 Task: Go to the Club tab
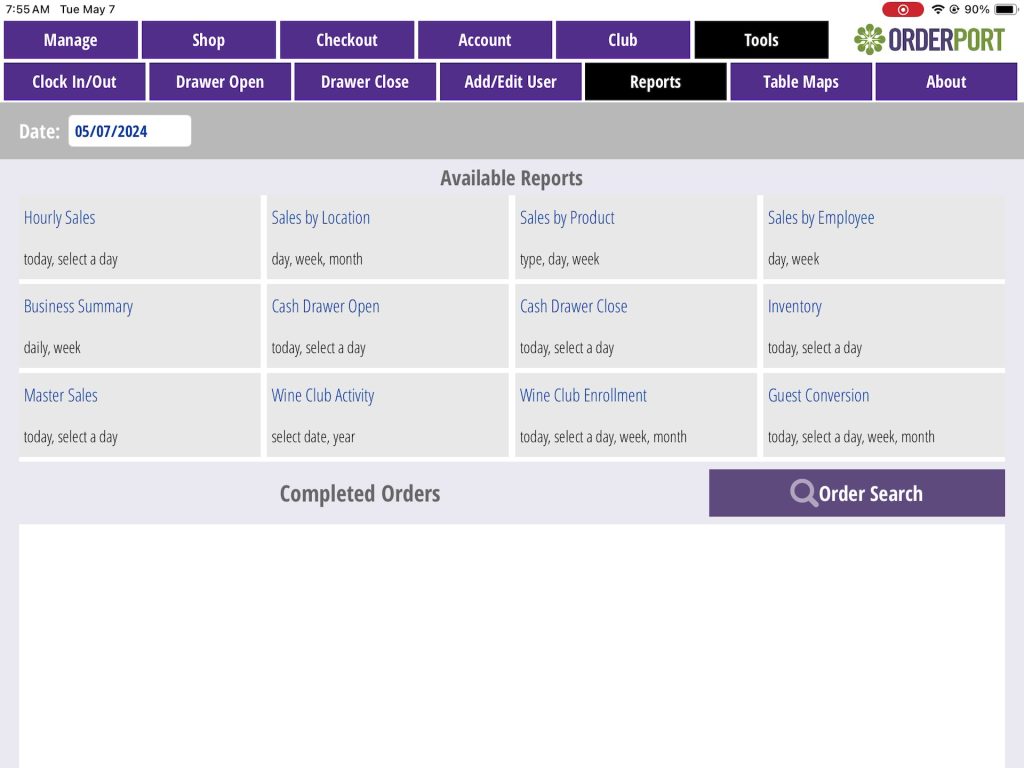[x=622, y=40]
